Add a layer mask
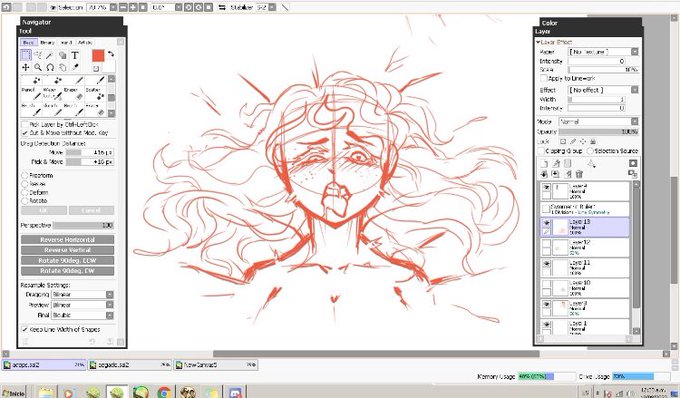 point(633,163)
